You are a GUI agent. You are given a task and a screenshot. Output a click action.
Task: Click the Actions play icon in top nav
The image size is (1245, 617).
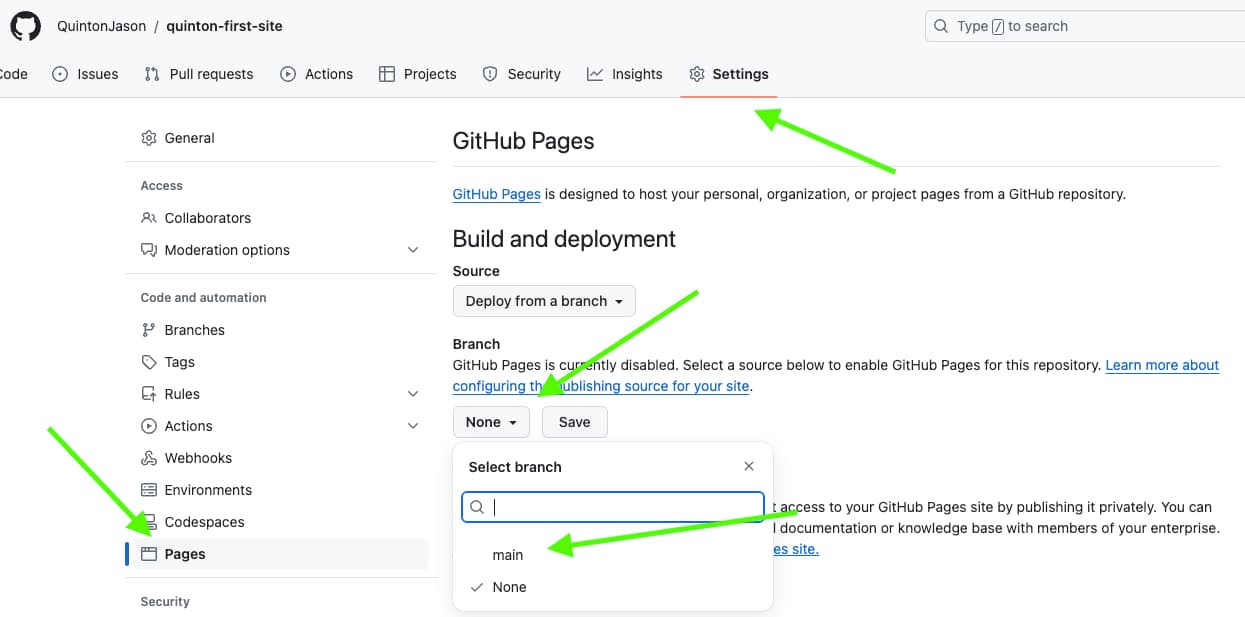(288, 74)
